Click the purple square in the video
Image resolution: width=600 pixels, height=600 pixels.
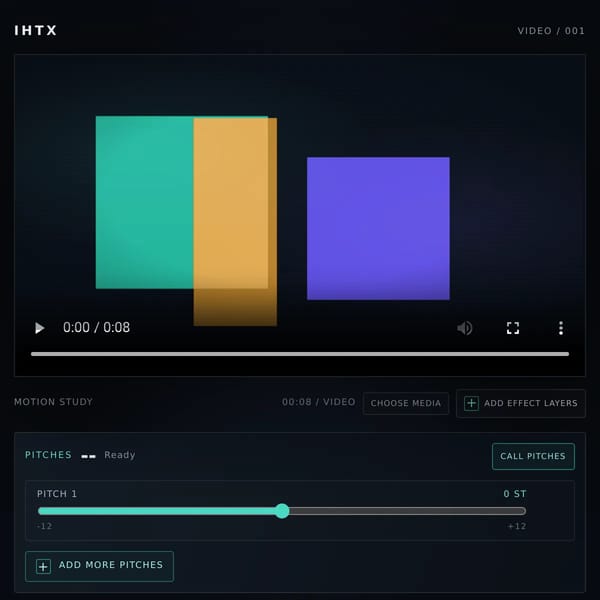(378, 228)
